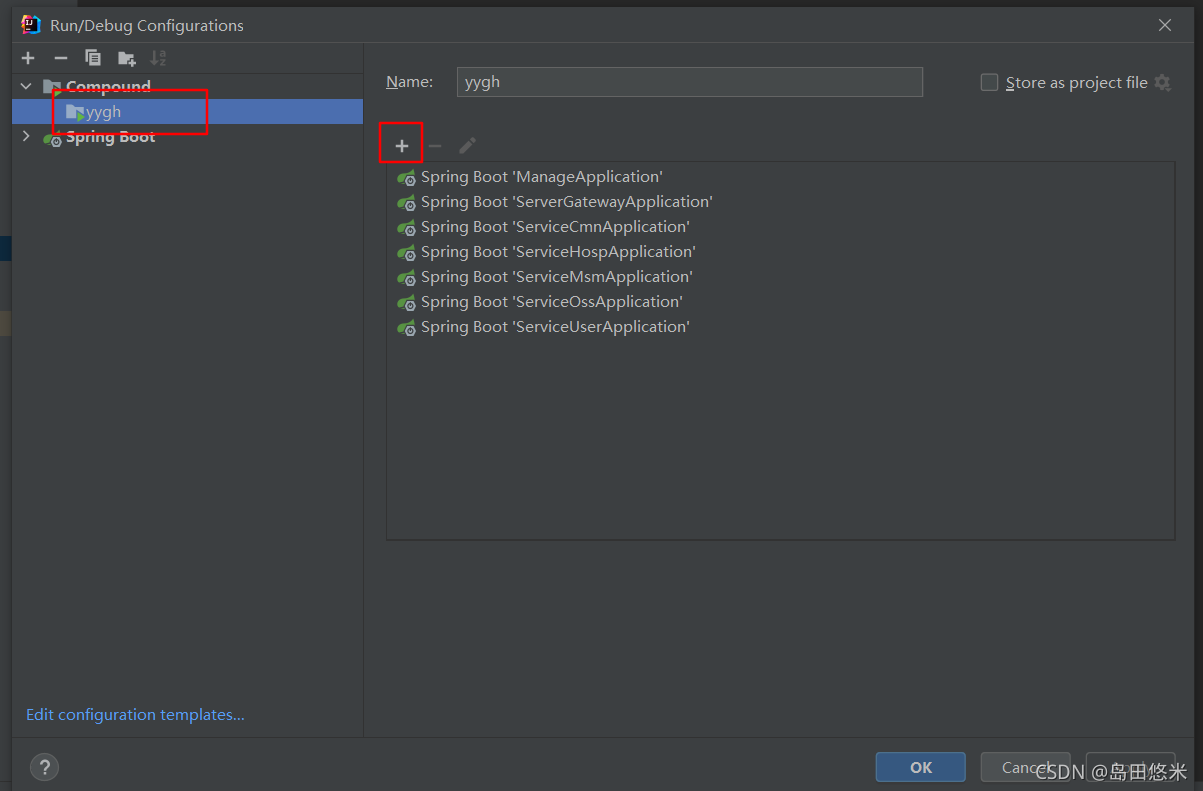
Task: Collapse the Compound tree node
Action: pos(26,87)
